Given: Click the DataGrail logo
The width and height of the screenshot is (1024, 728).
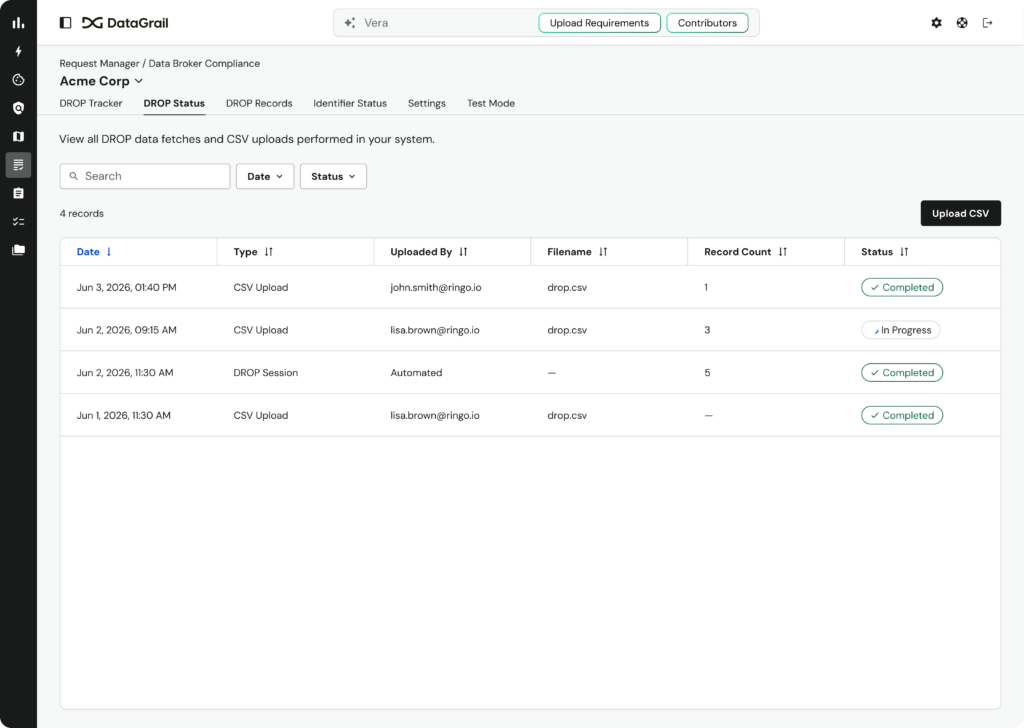Looking at the screenshot, I should [125, 23].
